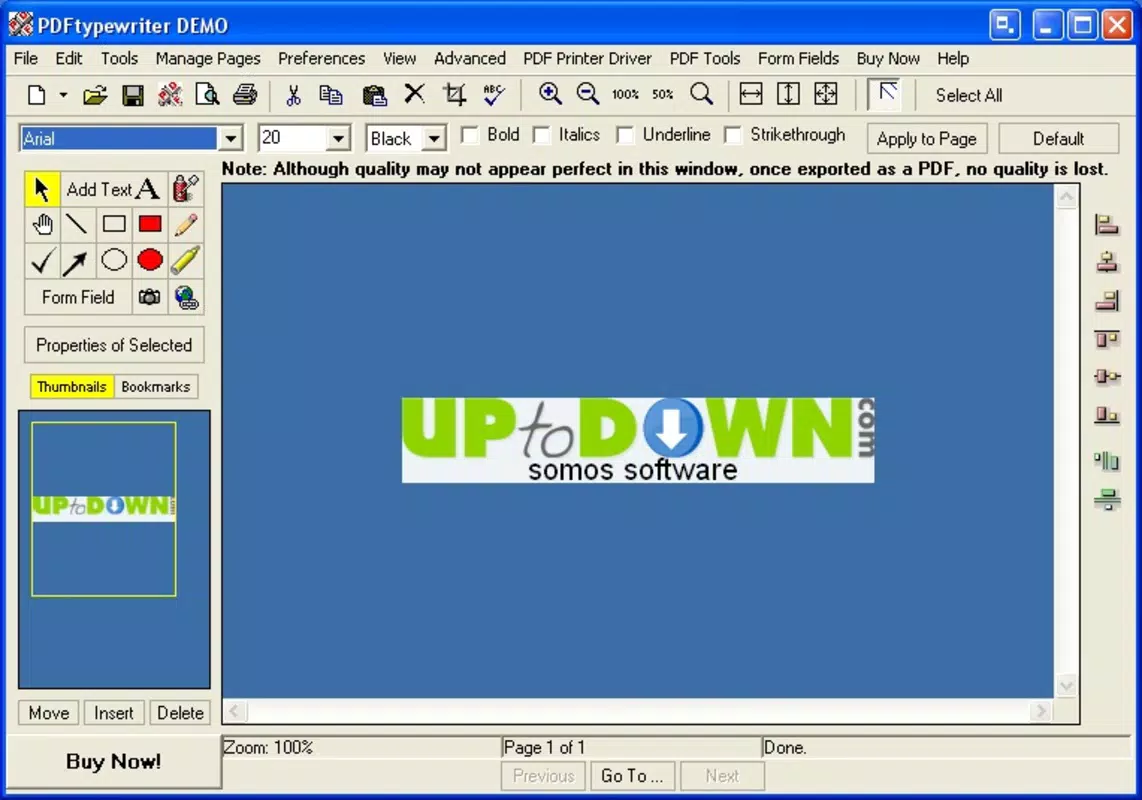
Task: Paste with clipboard icon
Action: pyautogui.click(x=374, y=95)
